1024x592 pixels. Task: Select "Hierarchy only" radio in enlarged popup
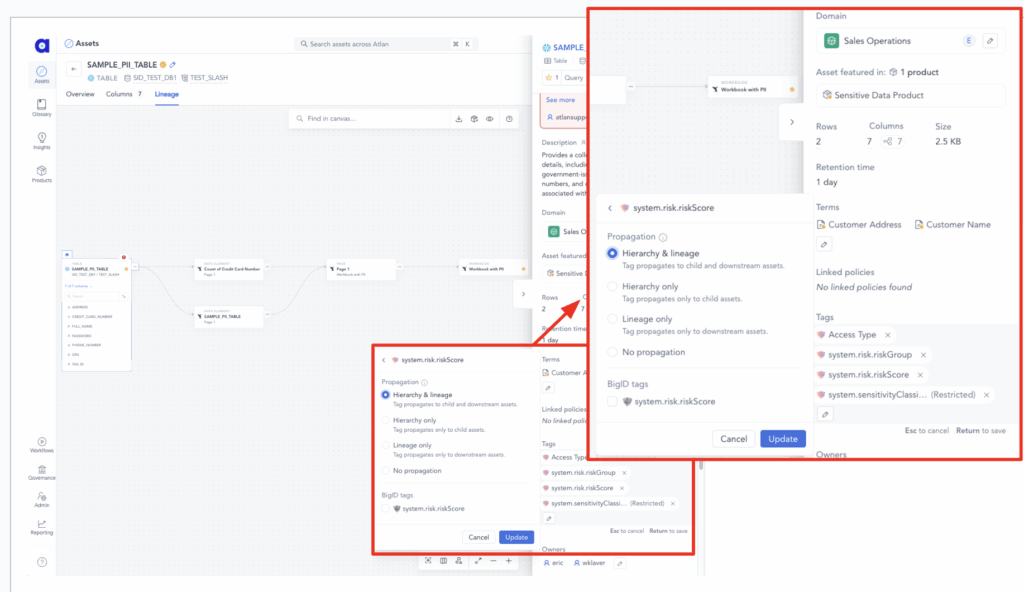pos(614,287)
